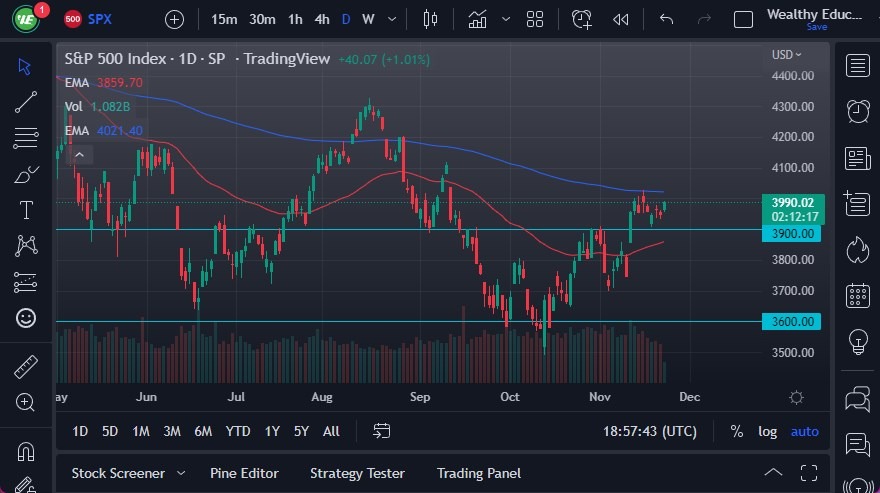
Task: Toggle the auto scale option
Action: point(804,431)
